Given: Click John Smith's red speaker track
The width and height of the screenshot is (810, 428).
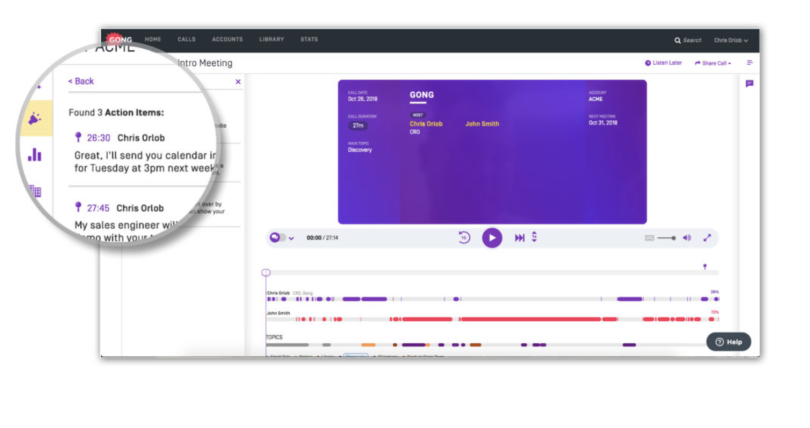Looking at the screenshot, I should 492,319.
